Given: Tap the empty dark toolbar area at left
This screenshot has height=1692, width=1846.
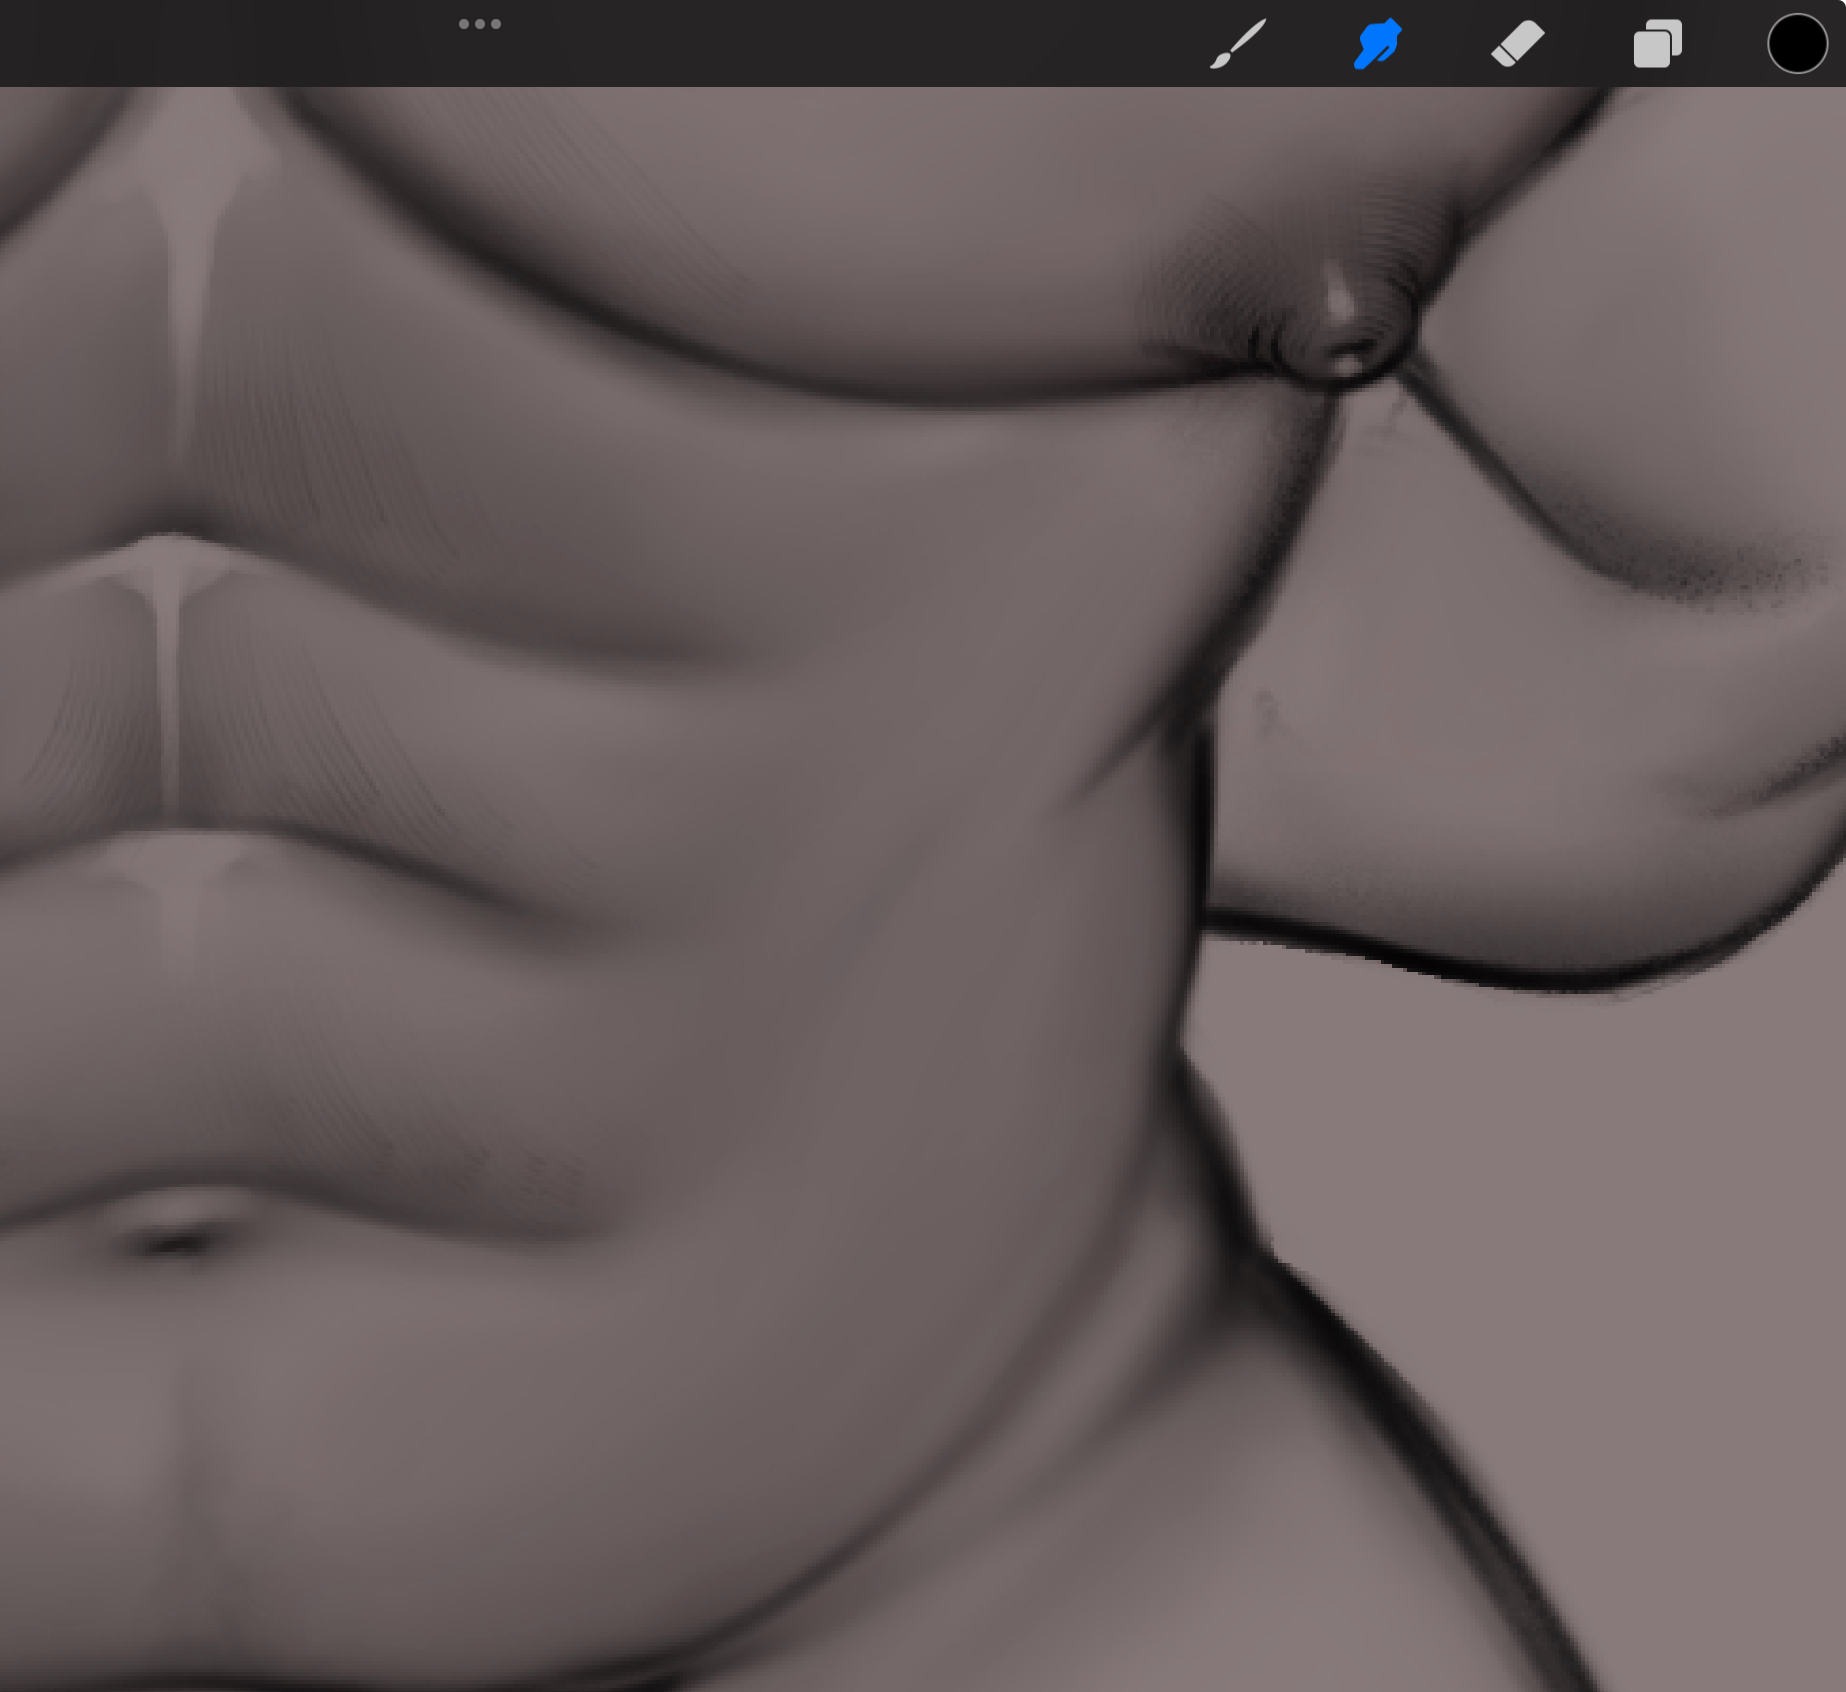Looking at the screenshot, I should (200, 44).
